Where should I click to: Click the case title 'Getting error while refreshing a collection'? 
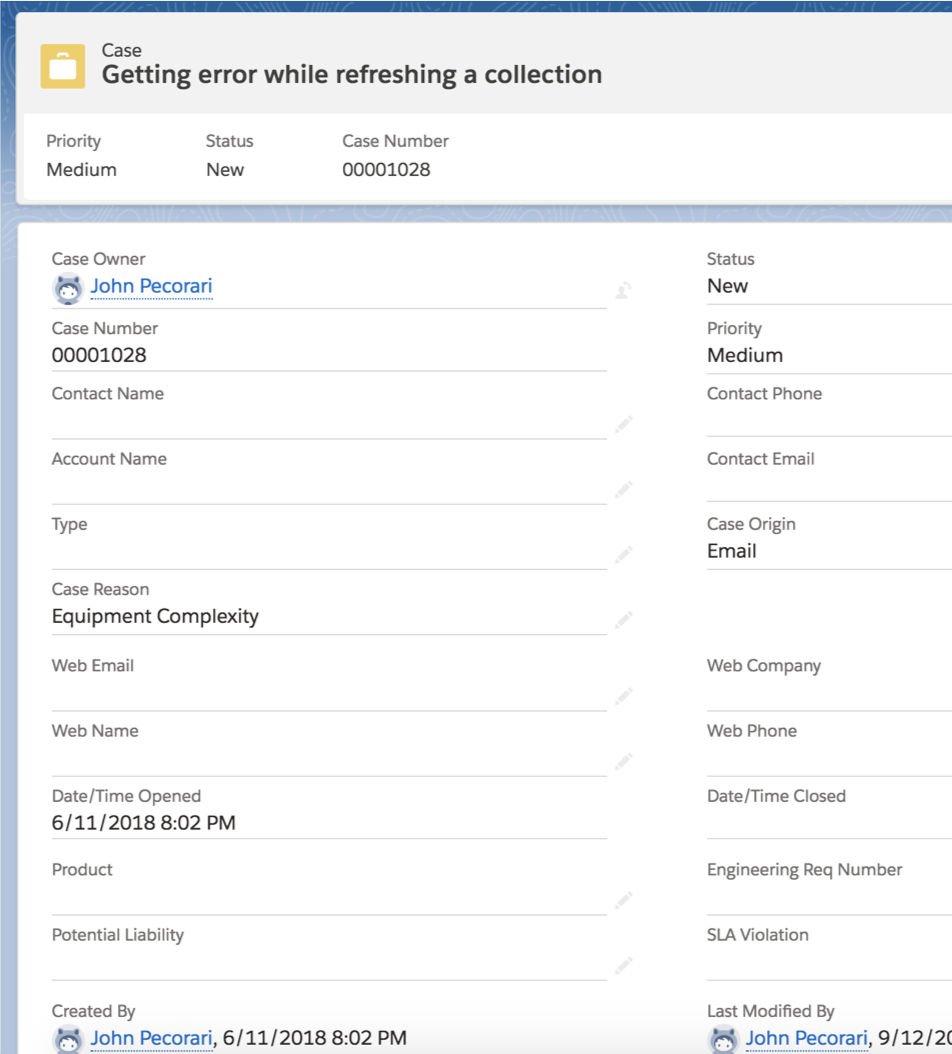click(351, 75)
